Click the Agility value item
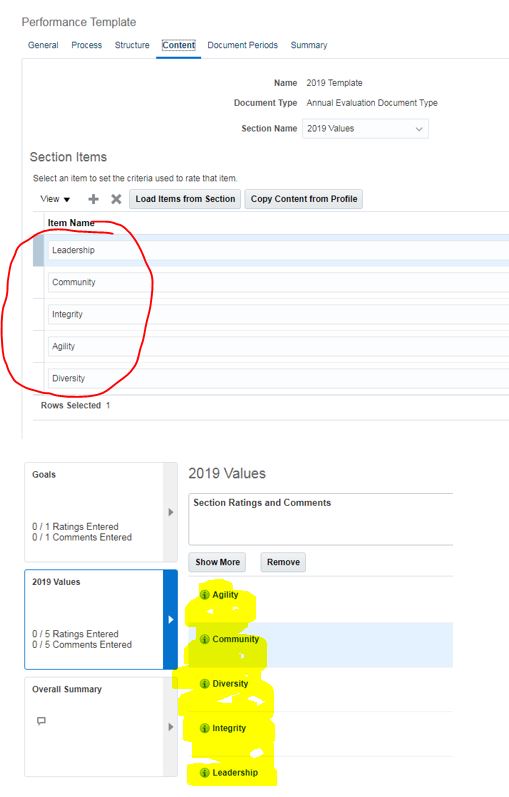 [225, 595]
